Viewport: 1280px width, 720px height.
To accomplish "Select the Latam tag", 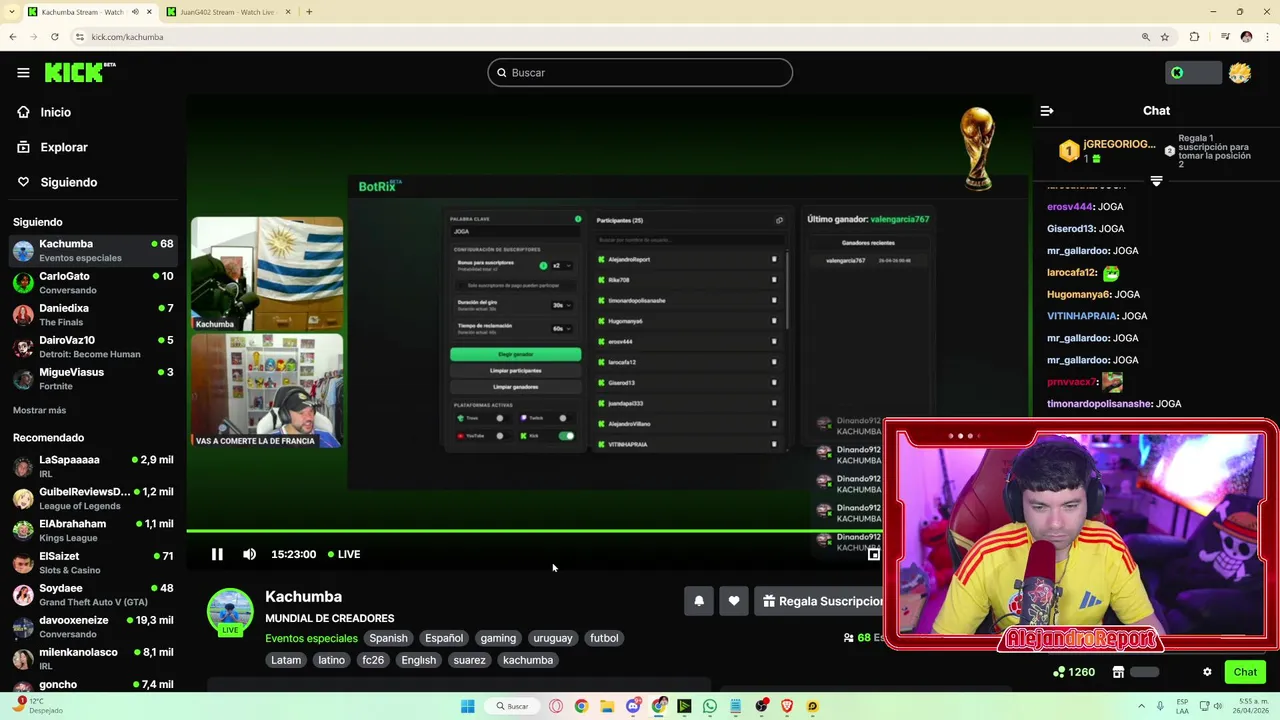I will point(286,660).
